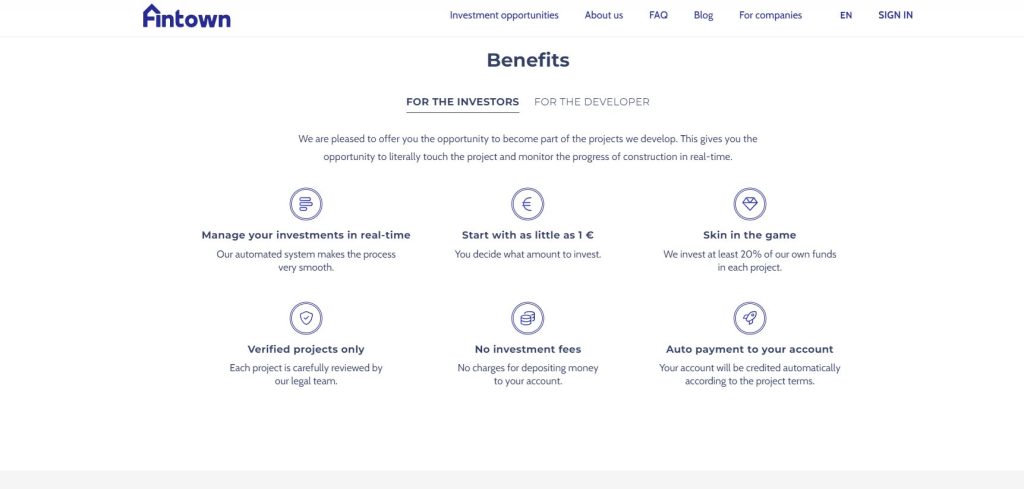This screenshot has height=489, width=1024.
Task: Click 'Manage your investments in real-time' title
Action: 306,235
